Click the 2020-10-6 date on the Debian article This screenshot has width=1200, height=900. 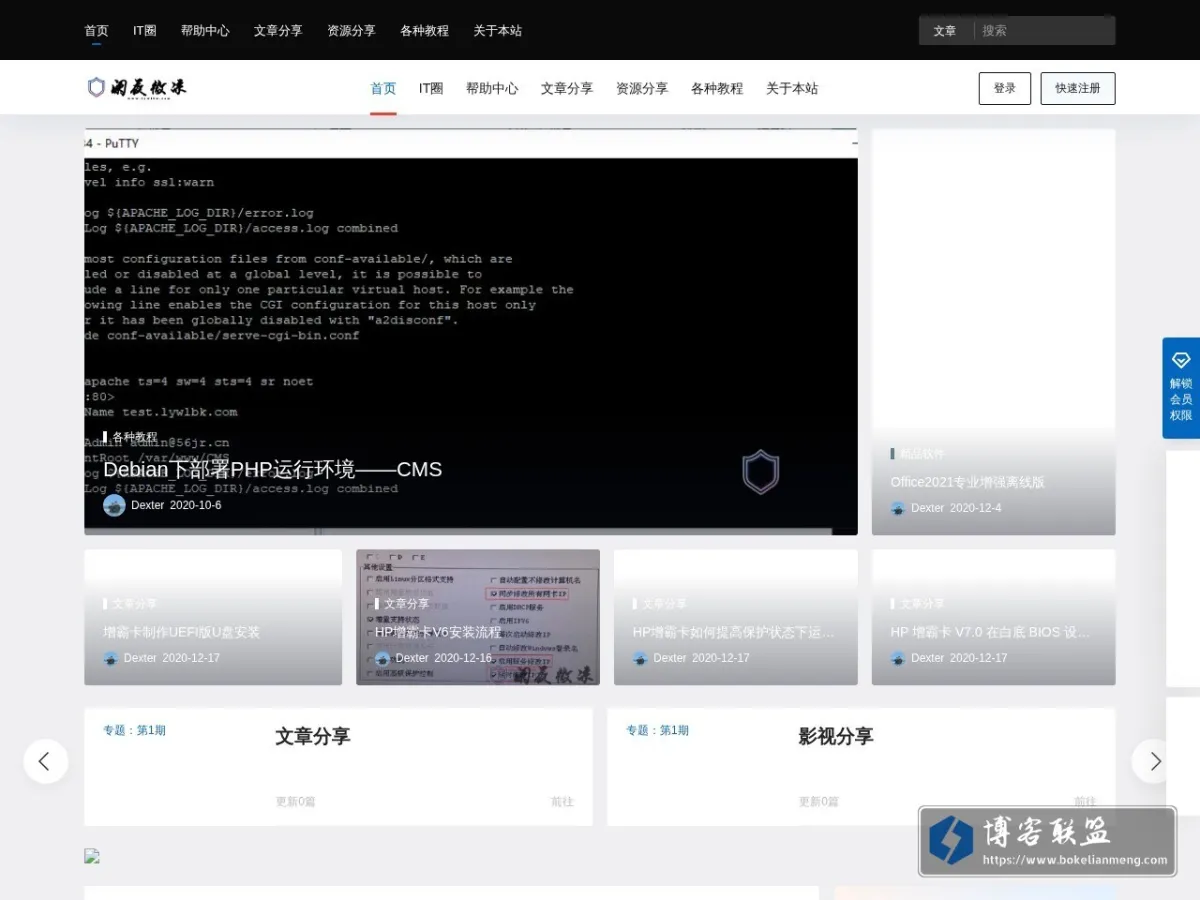pos(196,505)
